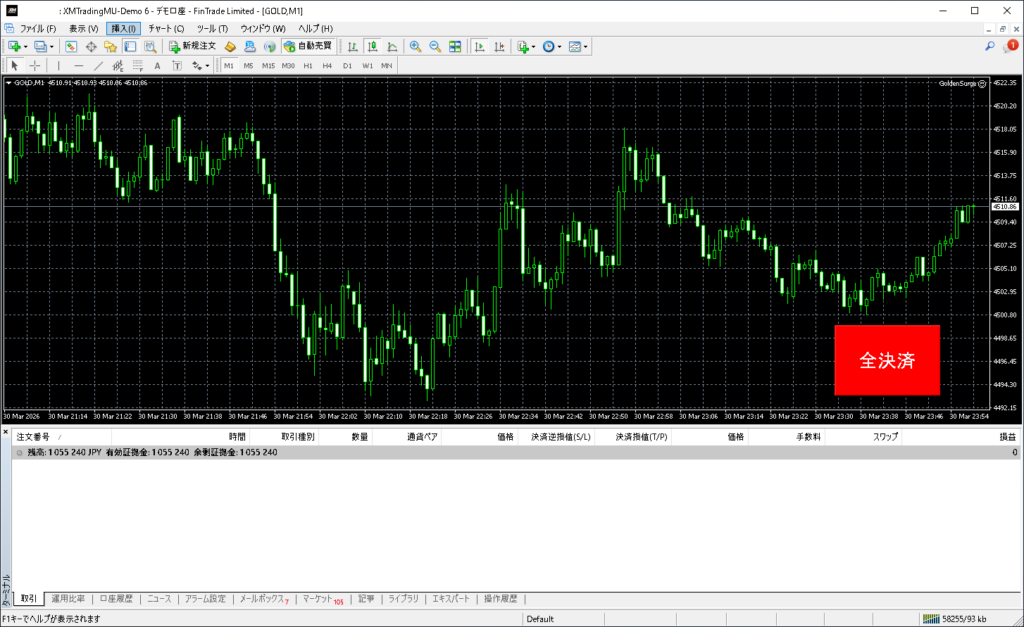Select the crosshair cursor tool

tap(35, 65)
